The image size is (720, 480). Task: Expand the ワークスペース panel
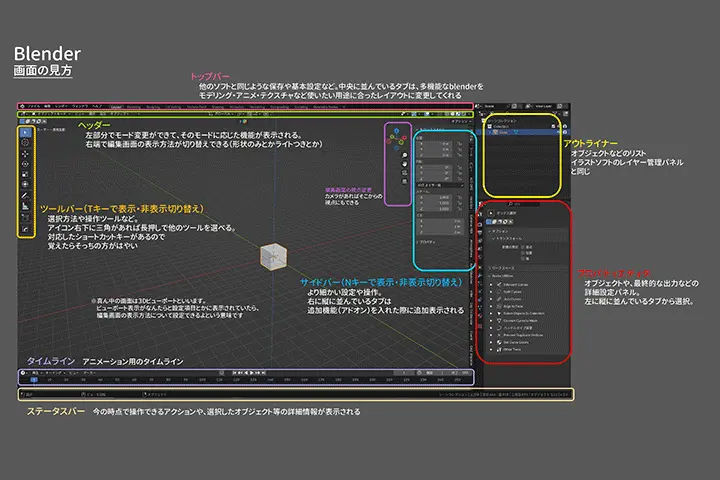pos(489,268)
